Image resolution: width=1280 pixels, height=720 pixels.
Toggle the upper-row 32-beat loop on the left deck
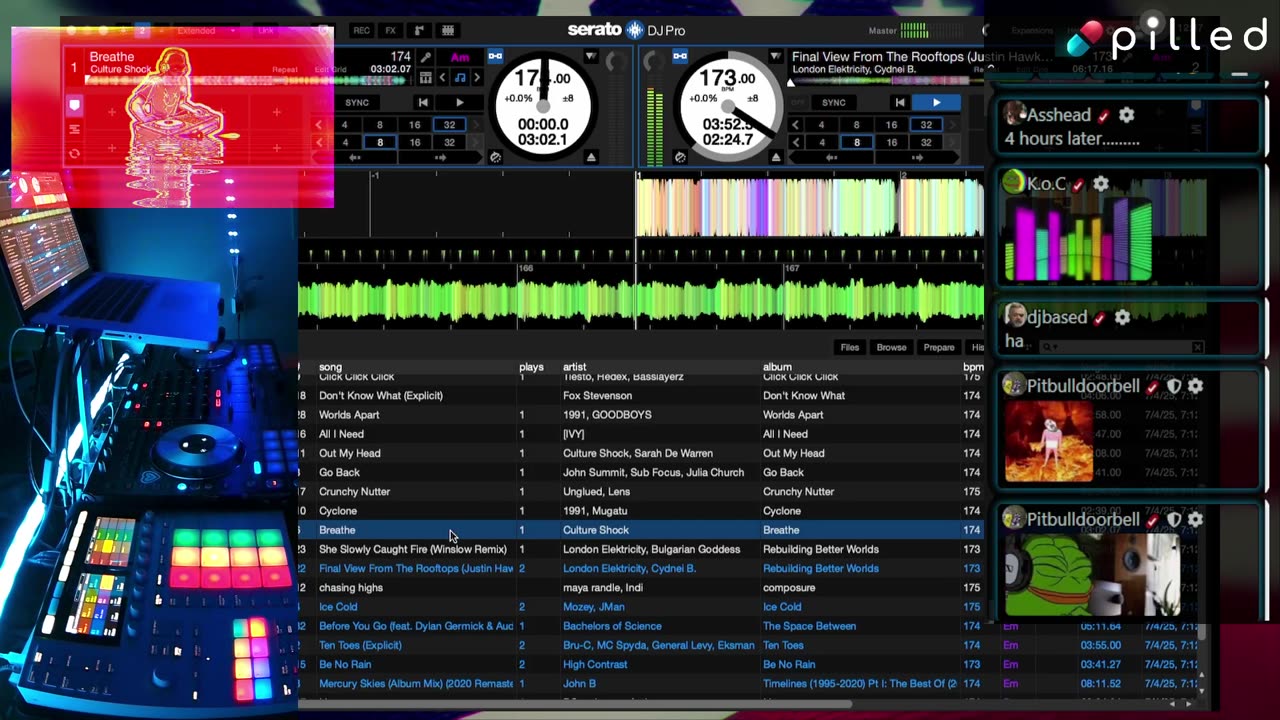(x=449, y=125)
